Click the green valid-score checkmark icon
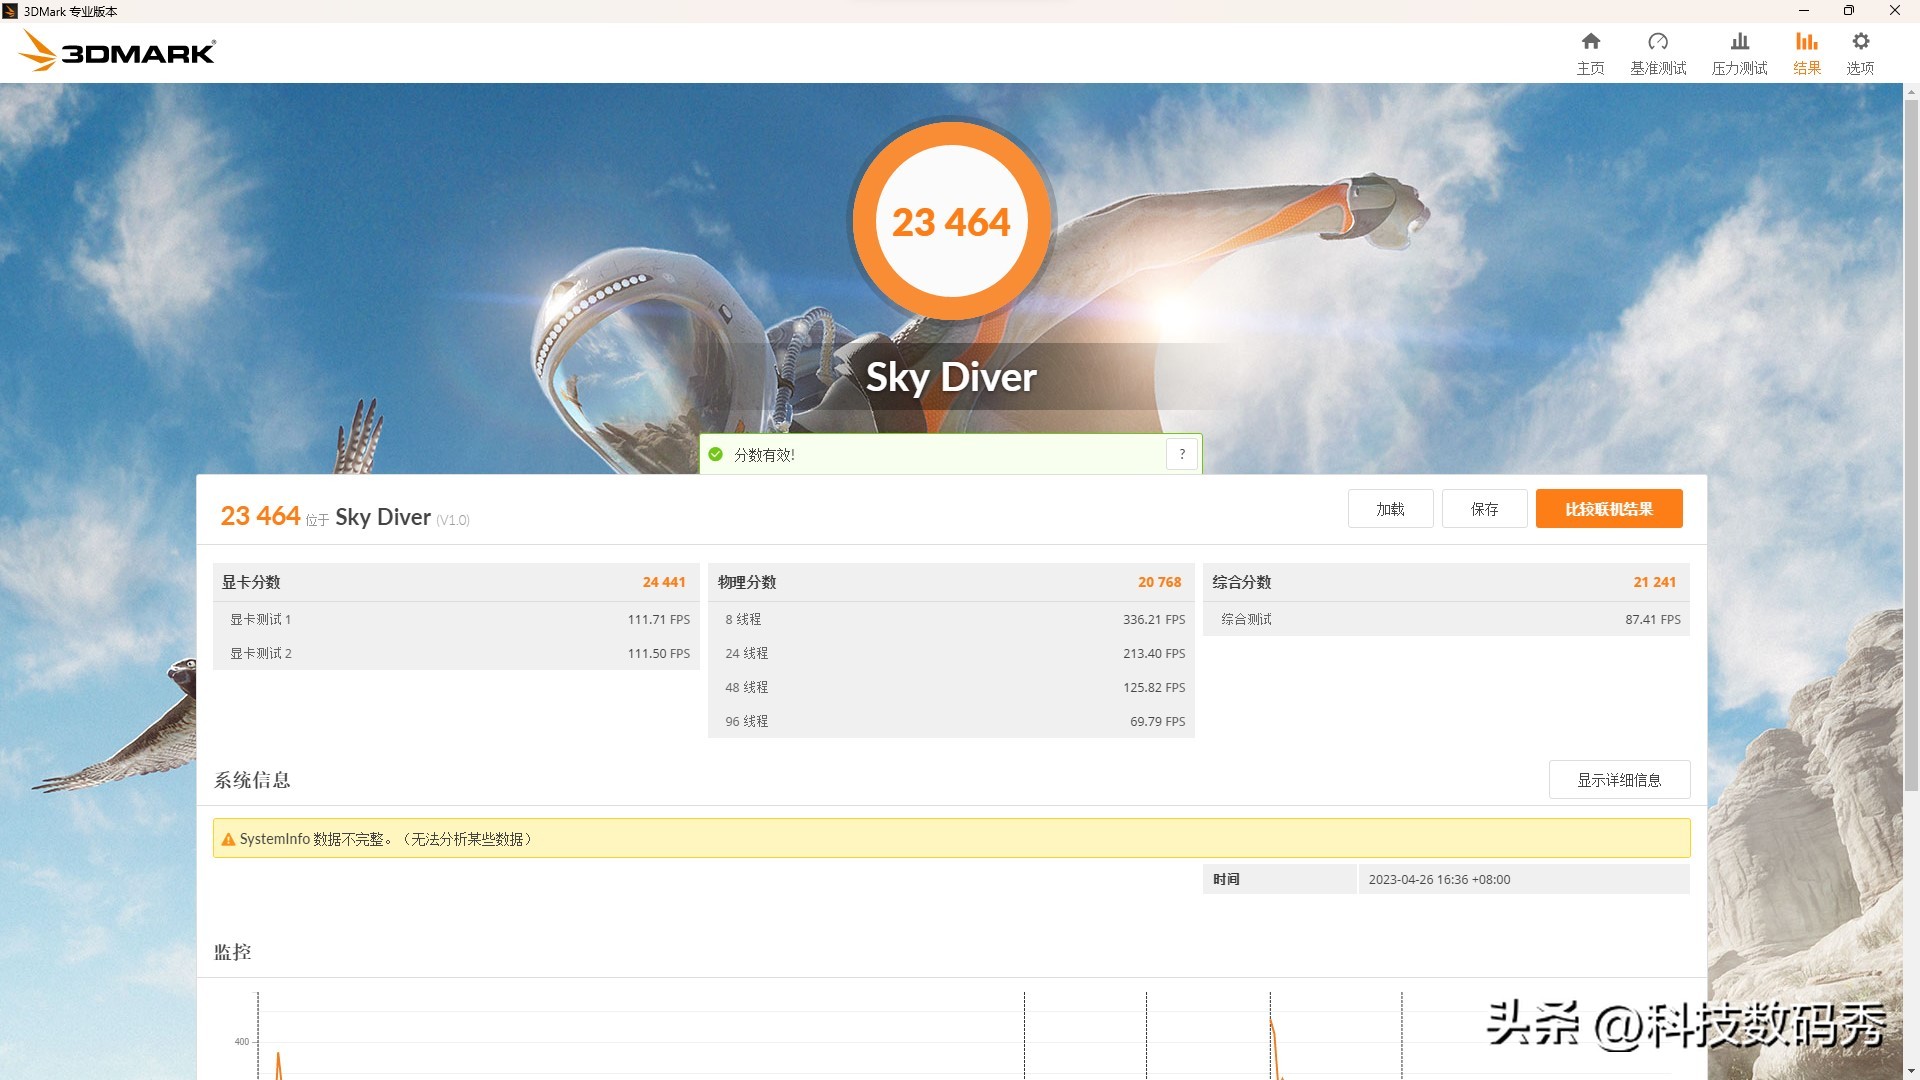 (x=716, y=455)
